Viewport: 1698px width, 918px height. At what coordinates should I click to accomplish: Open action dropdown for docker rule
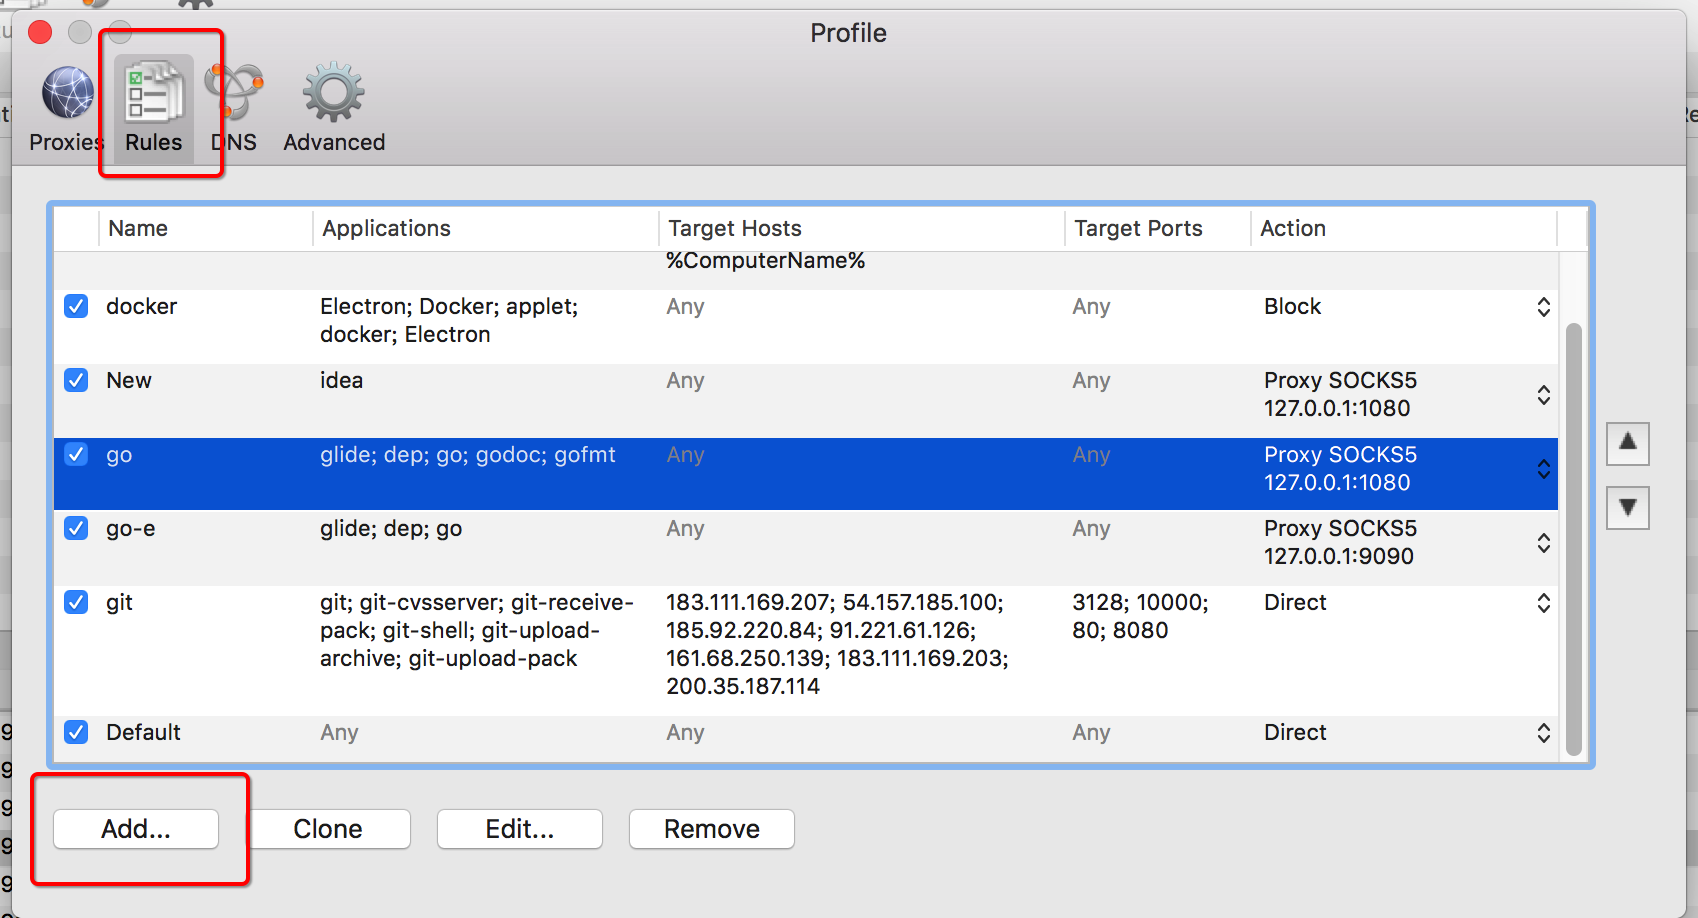coord(1543,307)
